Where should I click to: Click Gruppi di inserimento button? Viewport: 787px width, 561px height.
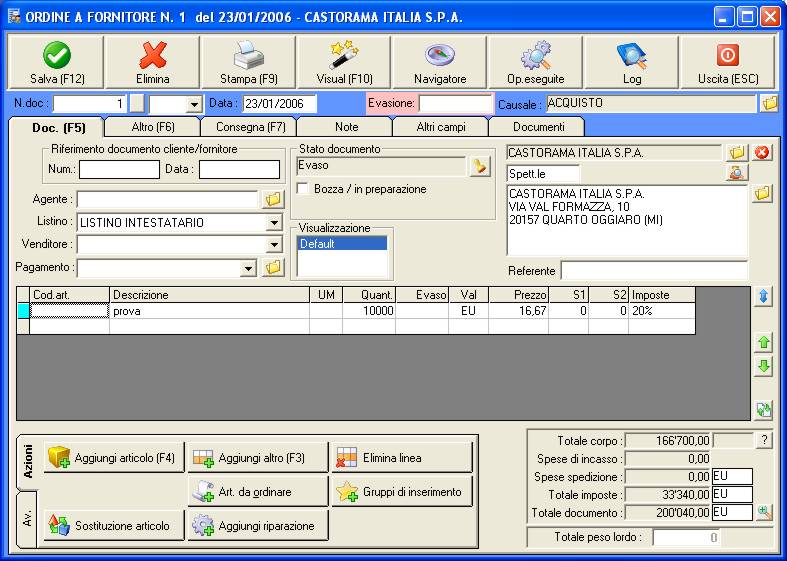point(402,492)
